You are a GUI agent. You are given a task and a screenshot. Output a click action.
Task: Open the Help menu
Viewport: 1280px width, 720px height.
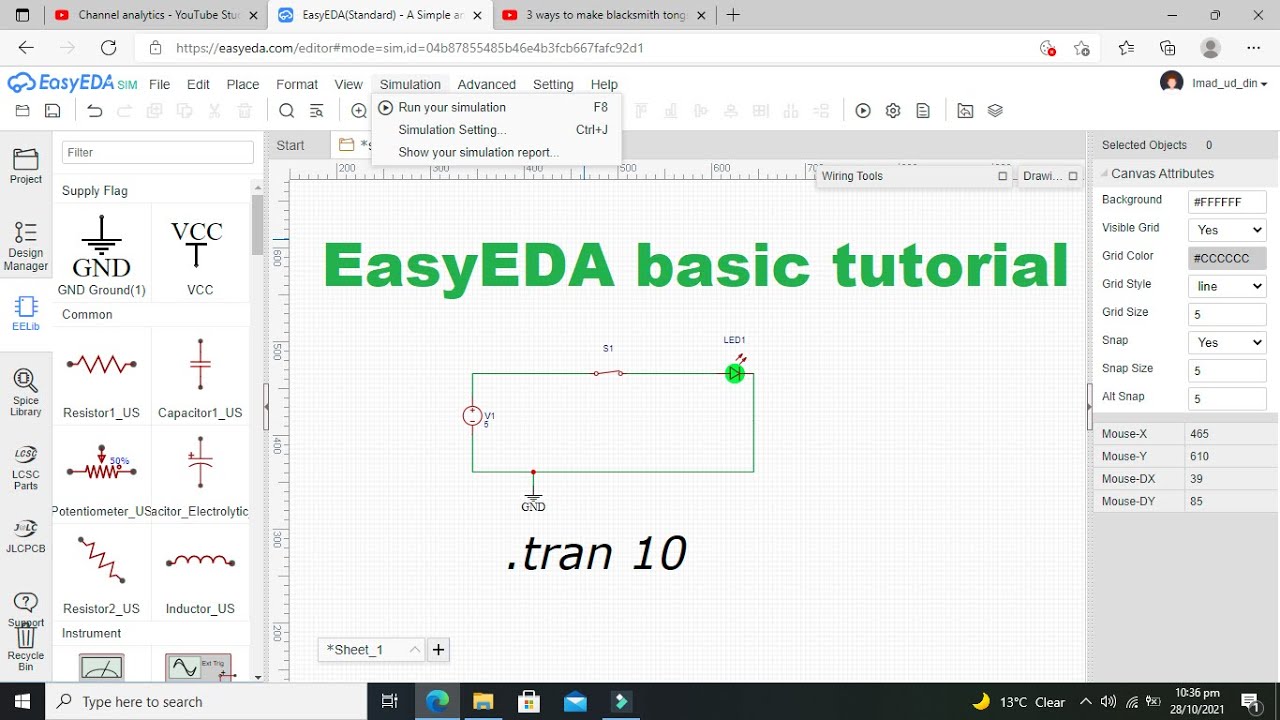(604, 84)
